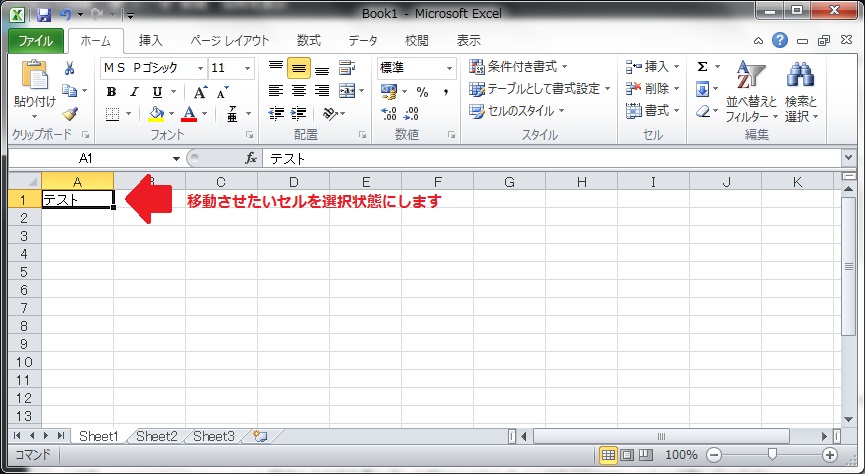The height and width of the screenshot is (474, 865).
Task: Switch to the ページ レイアウト tab
Action: pos(229,41)
